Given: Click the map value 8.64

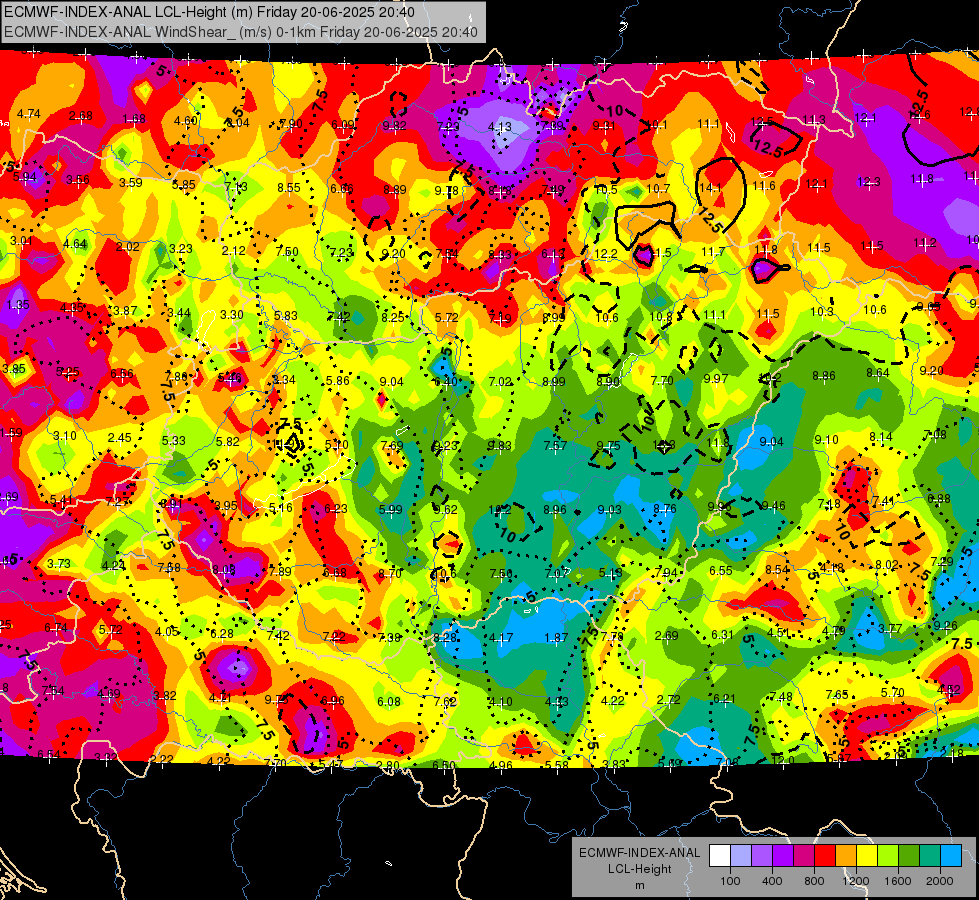Looking at the screenshot, I should [x=878, y=373].
